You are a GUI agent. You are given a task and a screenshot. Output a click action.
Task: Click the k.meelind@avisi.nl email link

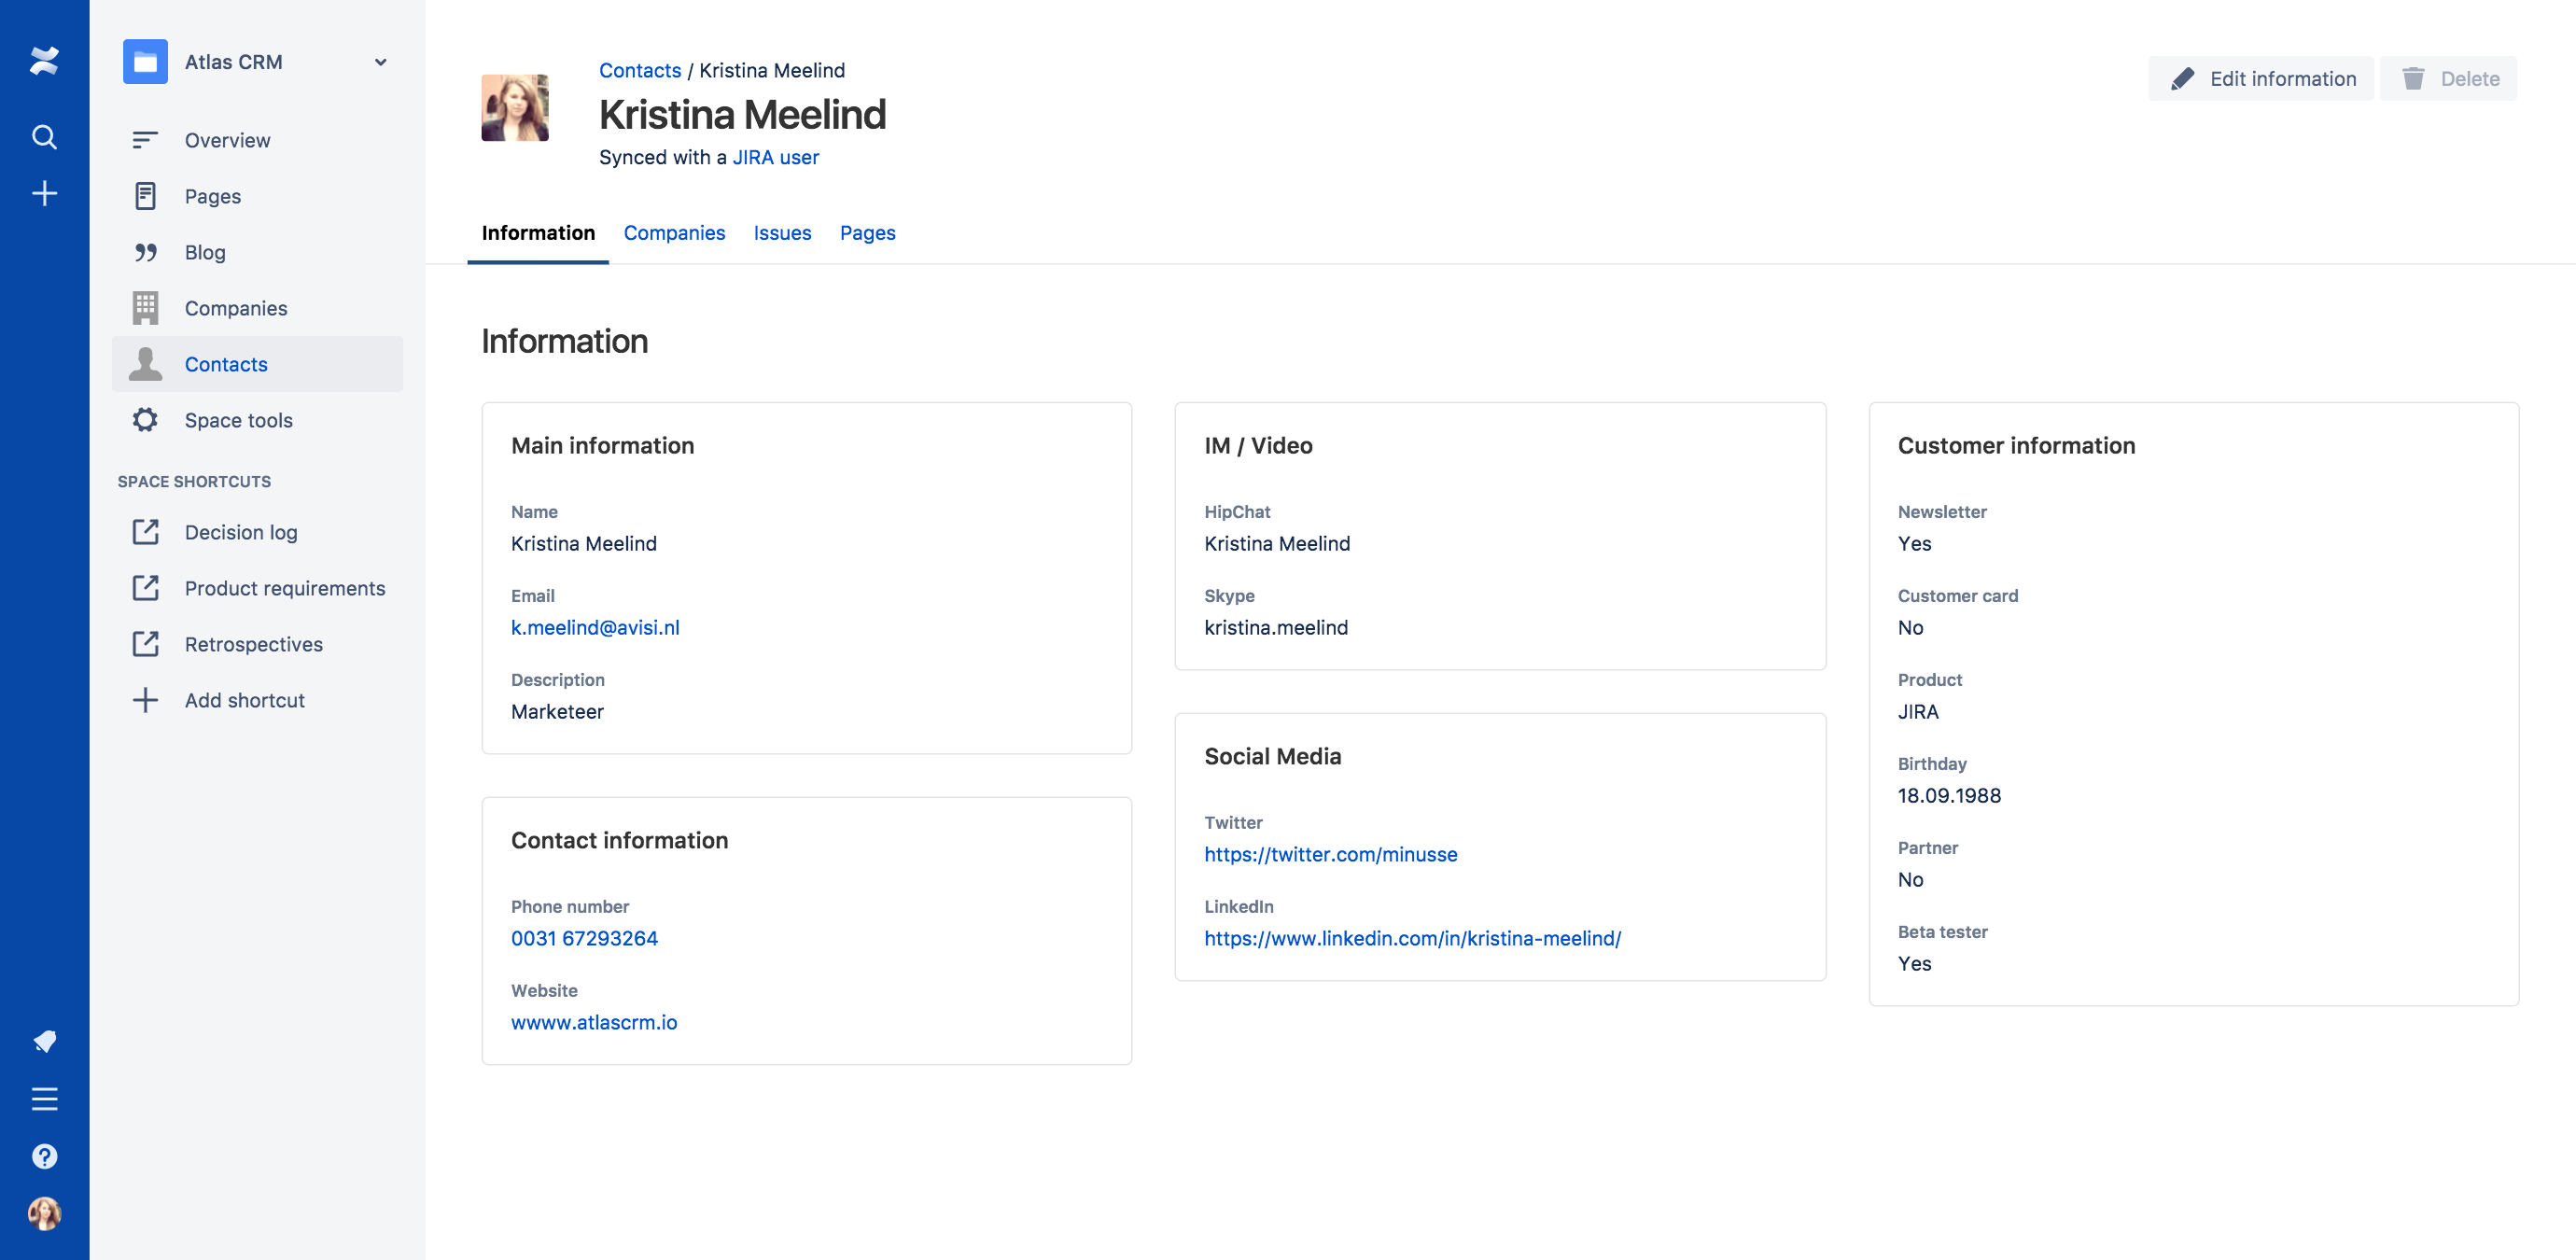click(x=595, y=627)
